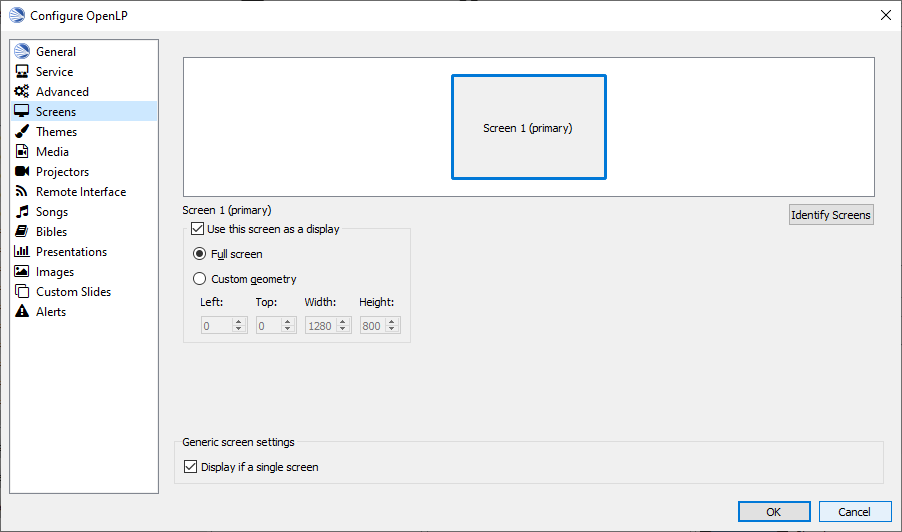The height and width of the screenshot is (532, 902).
Task: Switch to Media settings
Action: coord(84,151)
